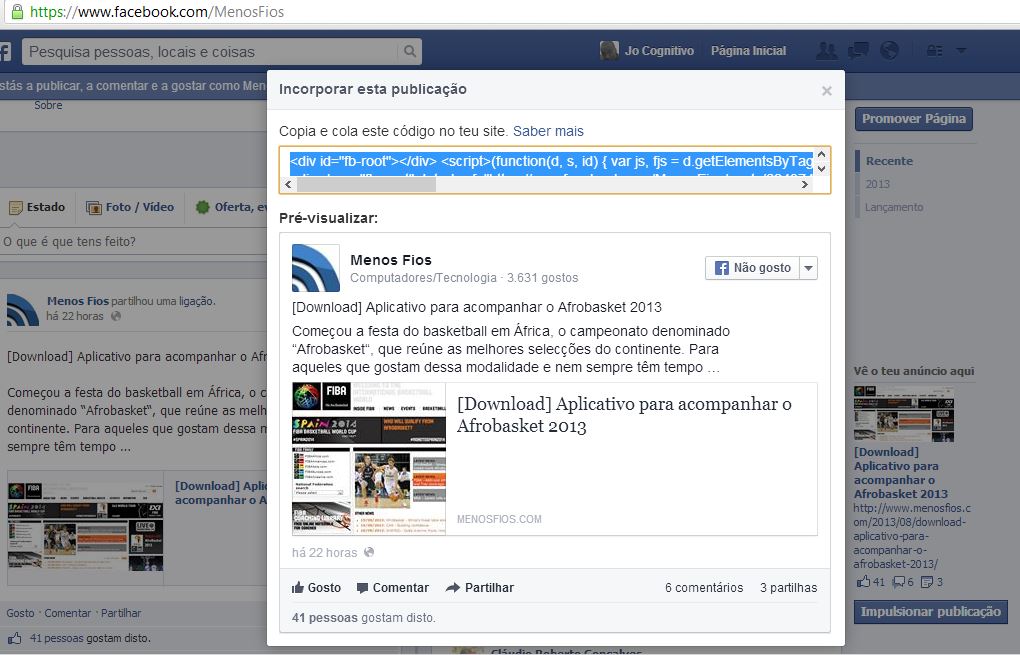Open the account menu dropdown arrow
The height and width of the screenshot is (655, 1020).
click(x=961, y=51)
